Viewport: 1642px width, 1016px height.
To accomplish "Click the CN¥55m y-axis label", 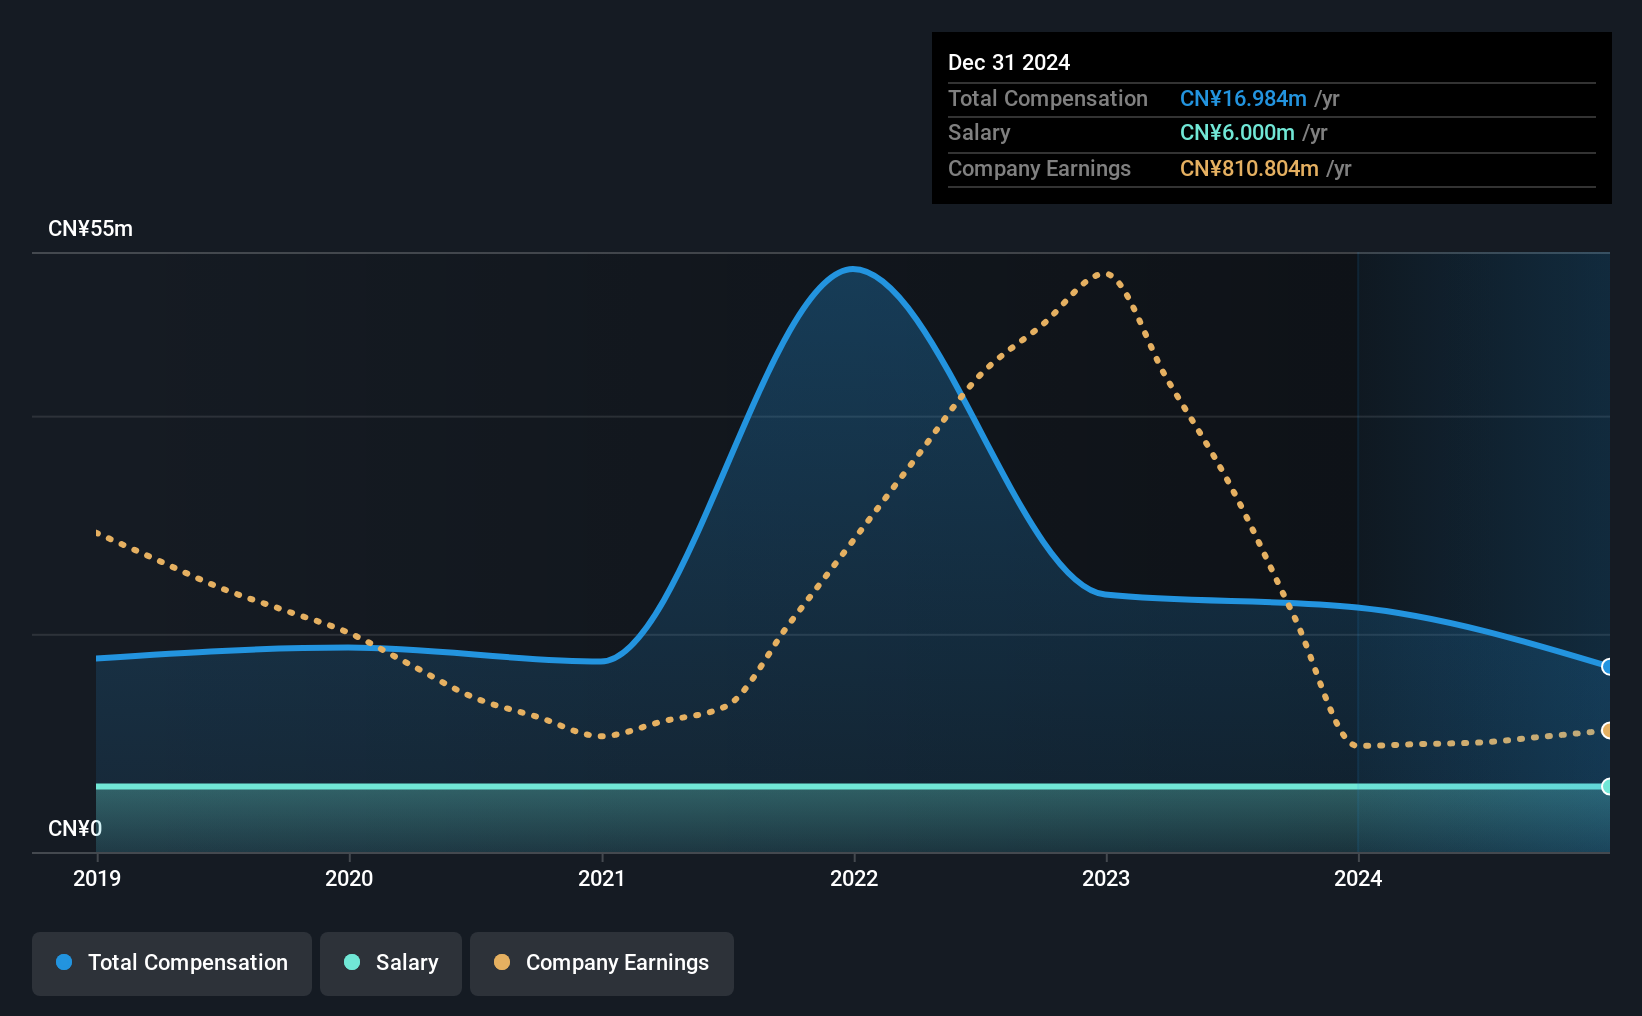I will (x=90, y=229).
